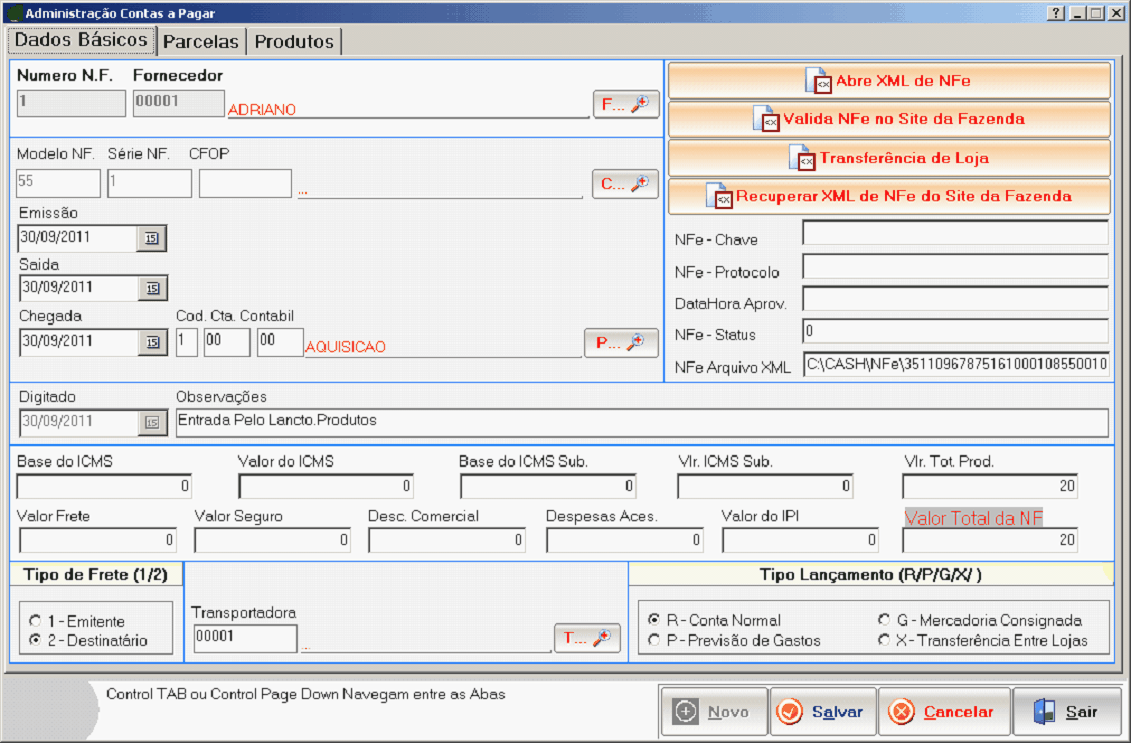This screenshot has height=744, width=1132.
Task: Click the conta contábil lookup button
Action: [x=621, y=343]
